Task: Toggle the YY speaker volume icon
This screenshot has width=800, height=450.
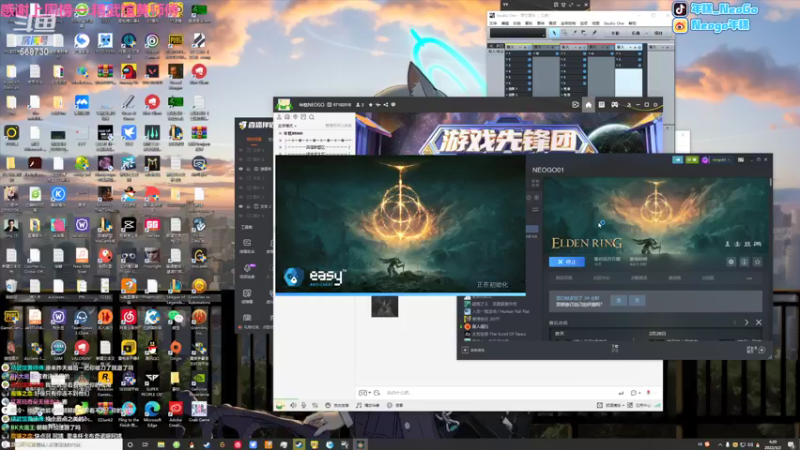Action: [x=293, y=405]
